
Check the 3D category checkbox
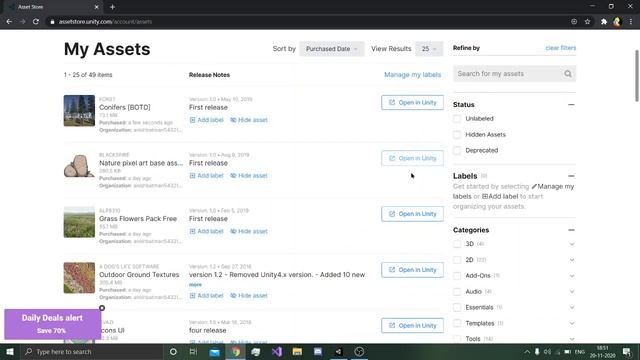point(457,244)
